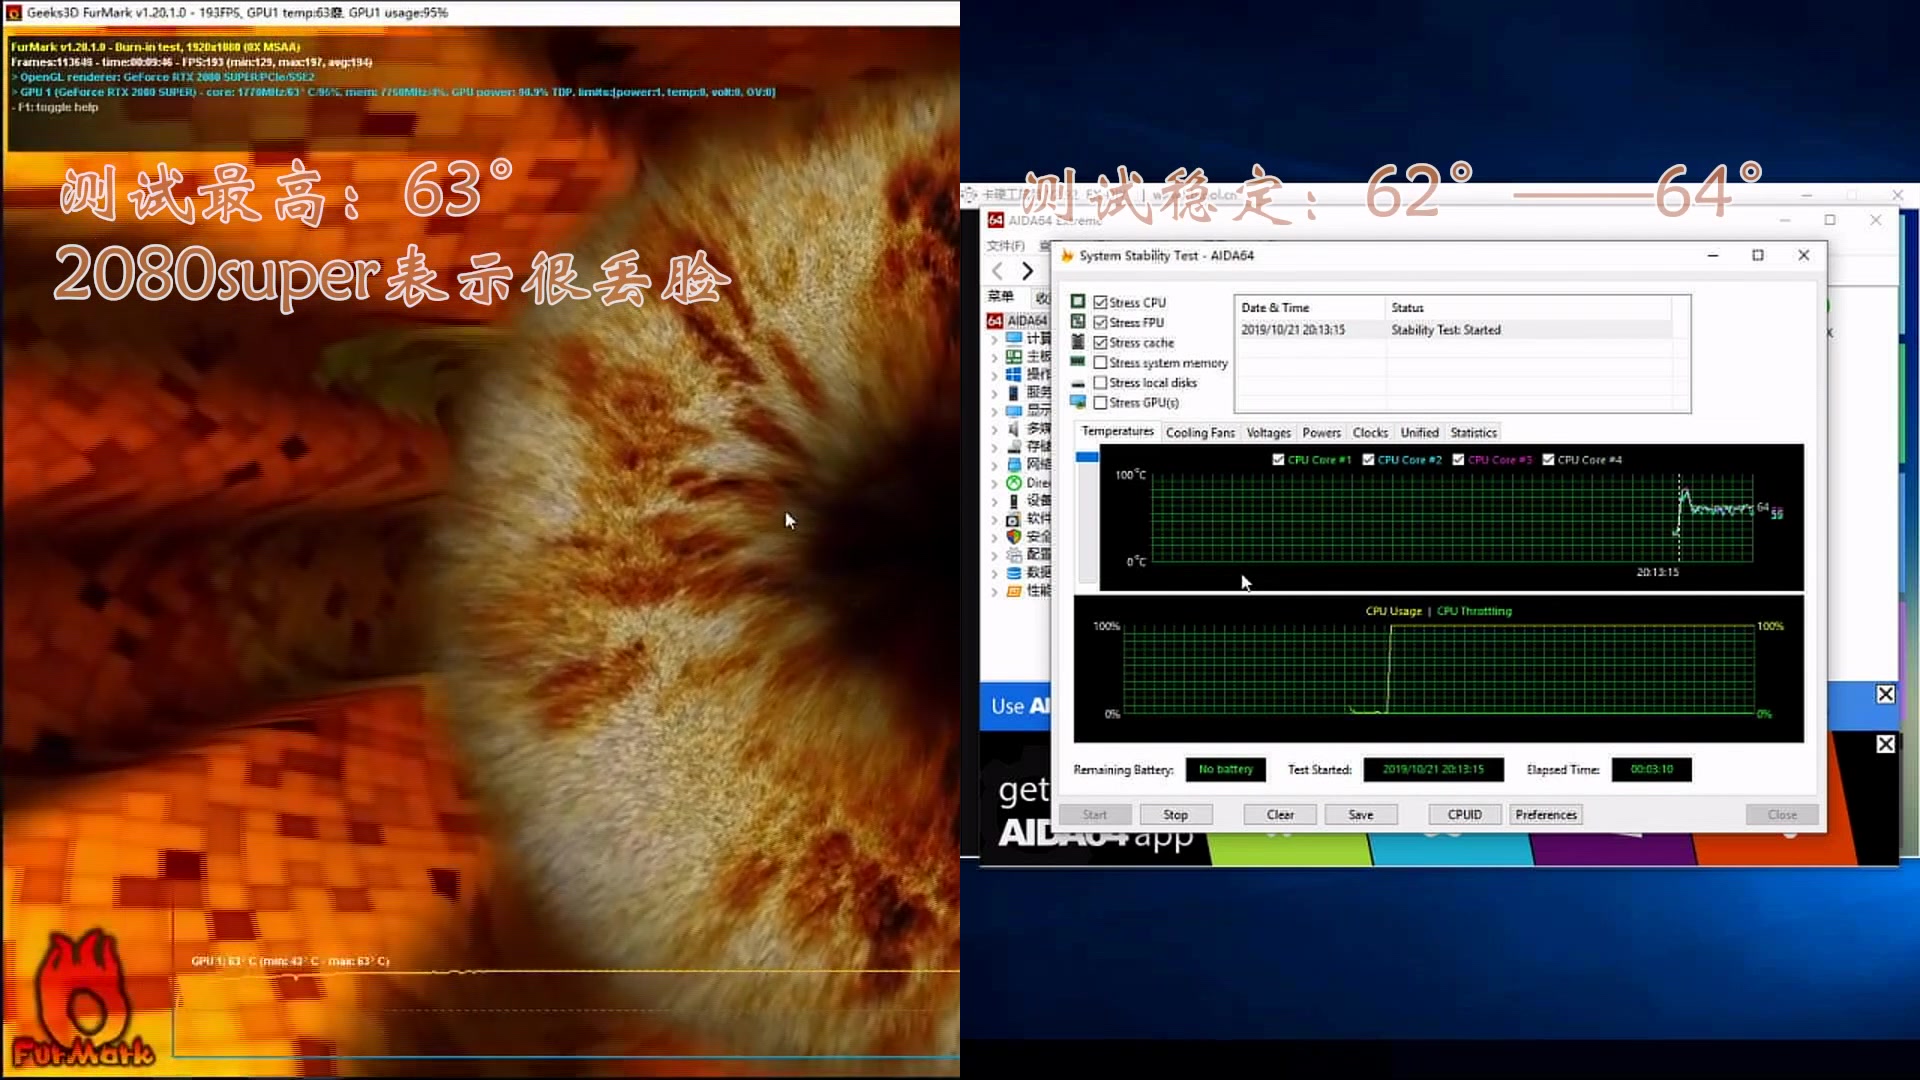Toggle the CPU Core #2 graph checkbox

click(1368, 459)
